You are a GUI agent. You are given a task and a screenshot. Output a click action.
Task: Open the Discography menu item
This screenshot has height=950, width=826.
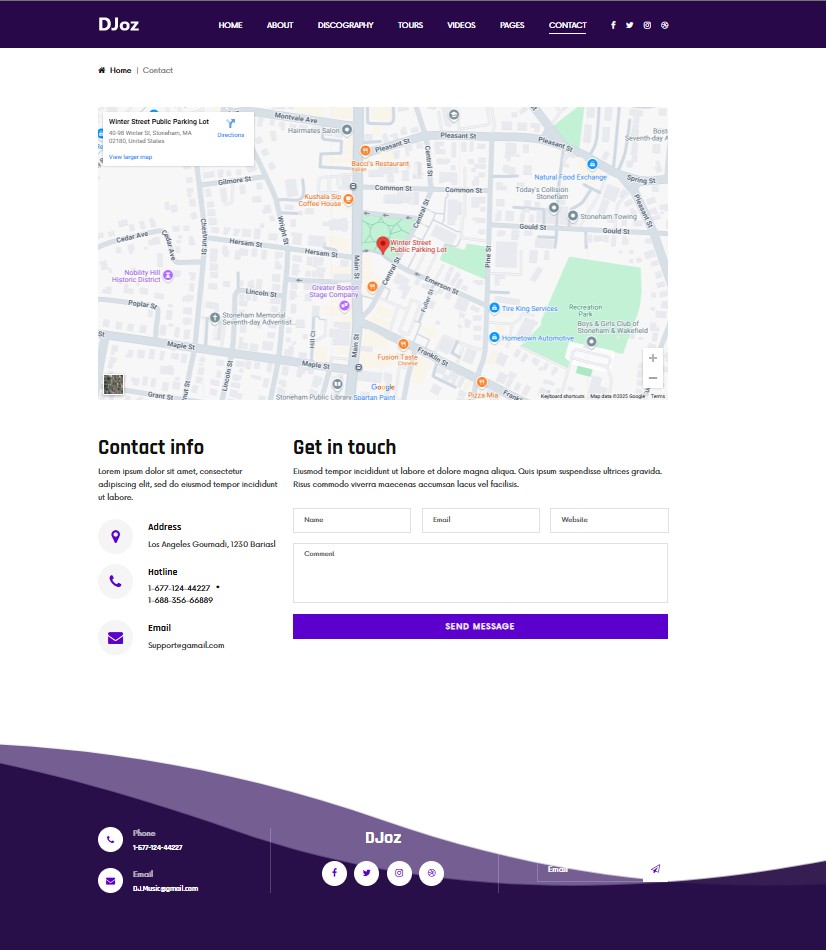345,25
